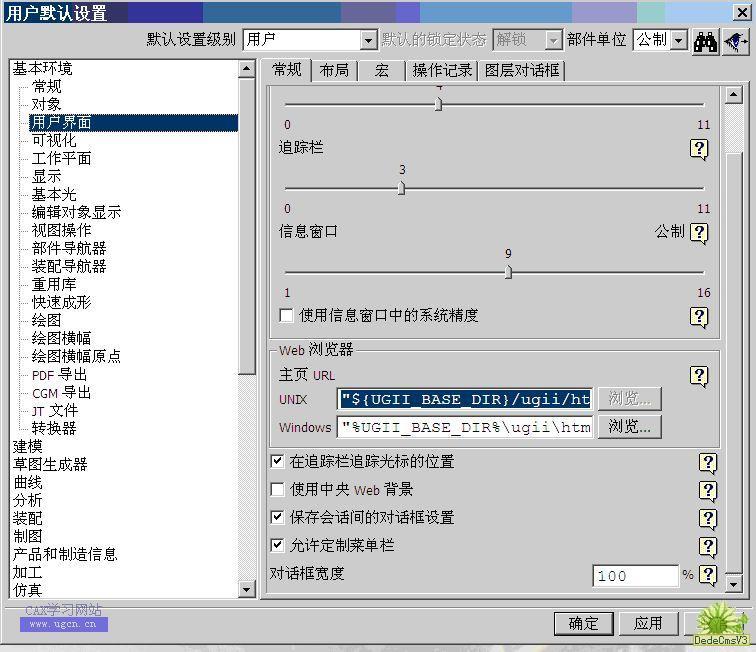Screen dimensions: 756x652
Task: Click the 确定 button
Action: [x=583, y=623]
